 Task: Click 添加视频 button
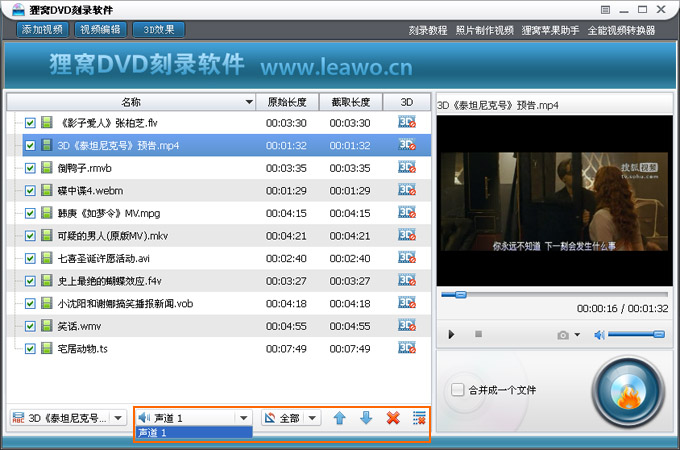click(42, 29)
